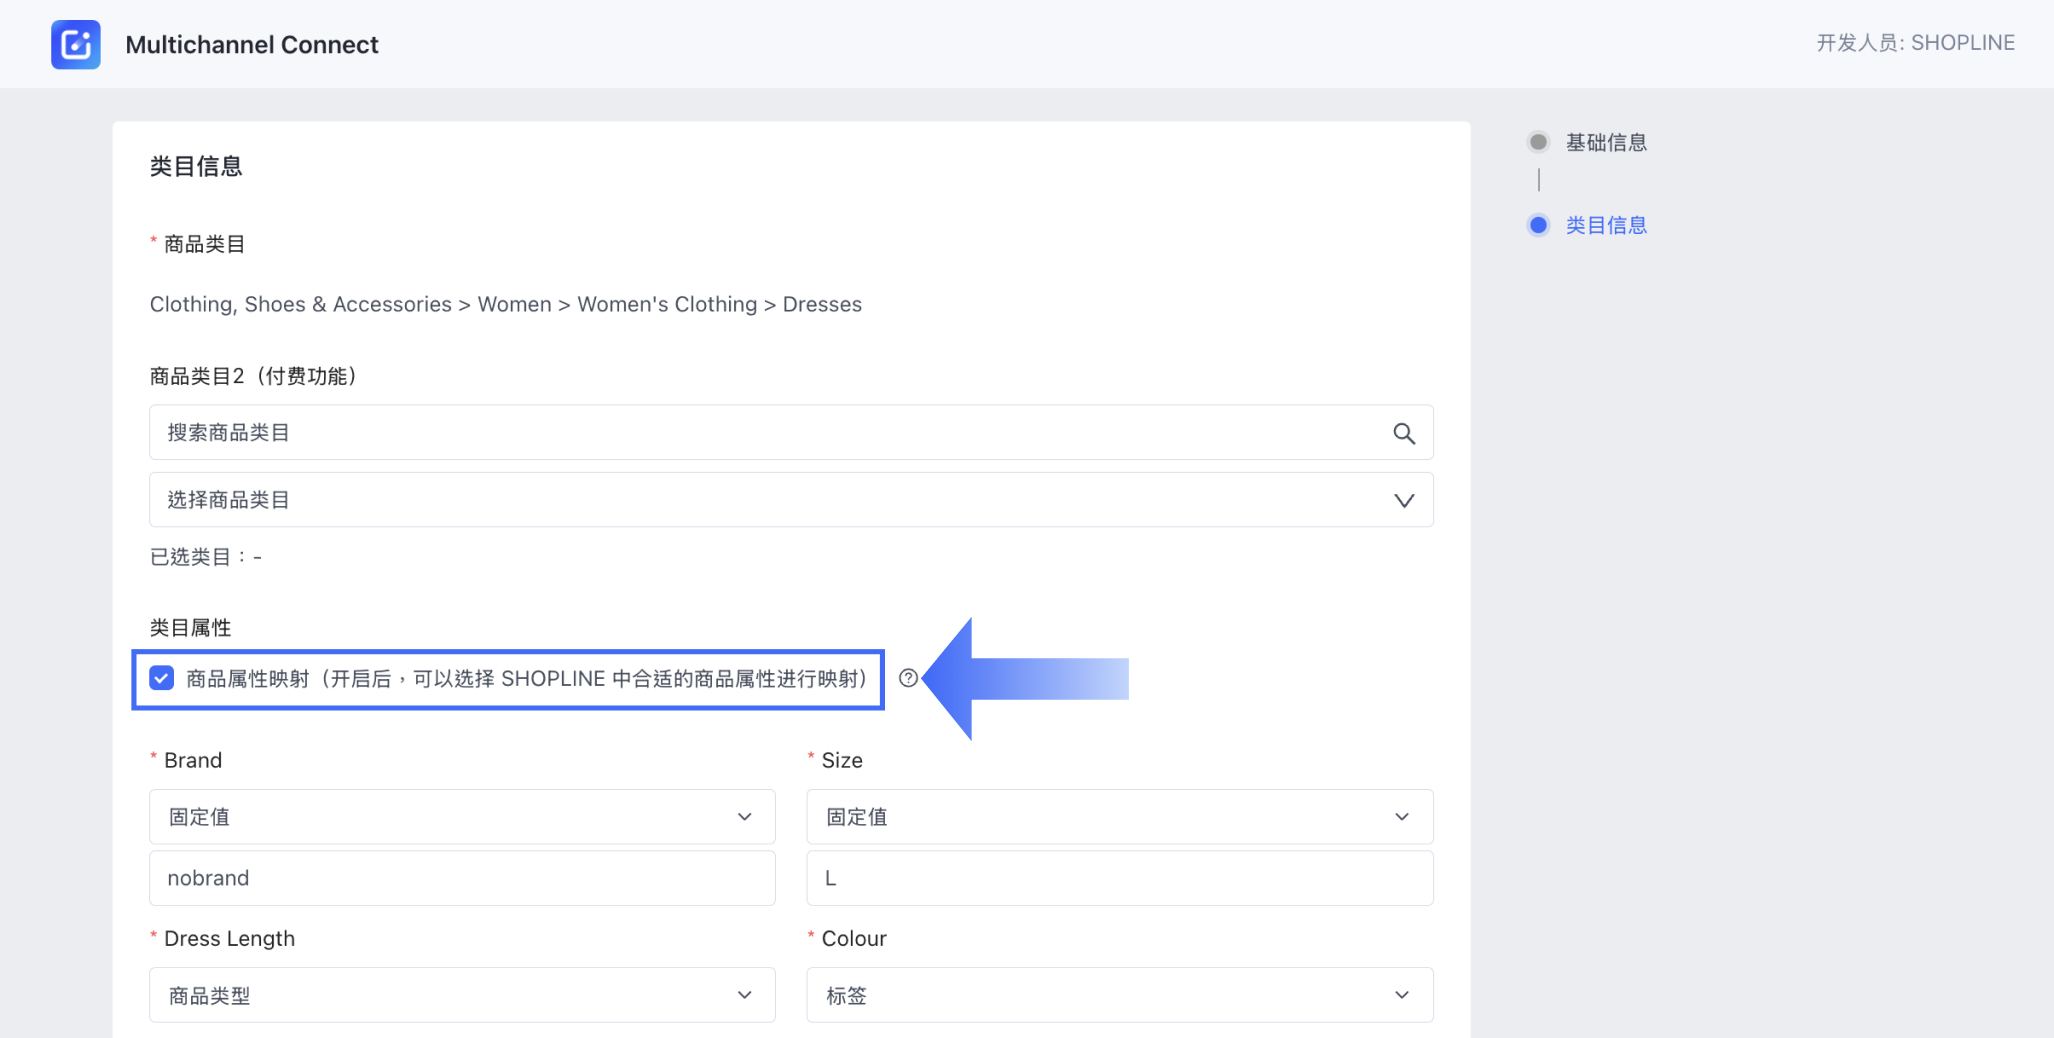Click the Multichannel Connect app logo
Viewport: 2054px width, 1038px height.
pos(76,44)
